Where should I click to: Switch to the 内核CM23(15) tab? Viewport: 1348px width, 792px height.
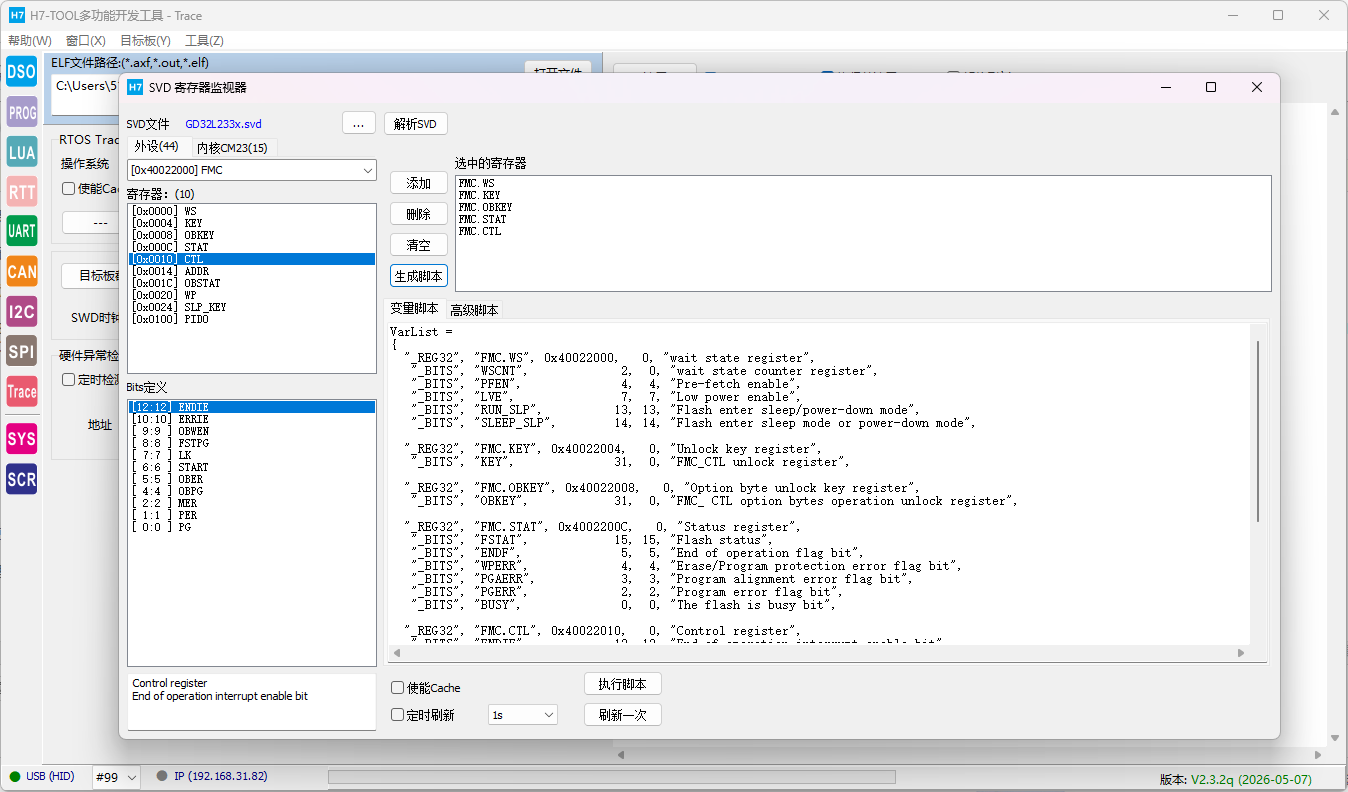(232, 148)
